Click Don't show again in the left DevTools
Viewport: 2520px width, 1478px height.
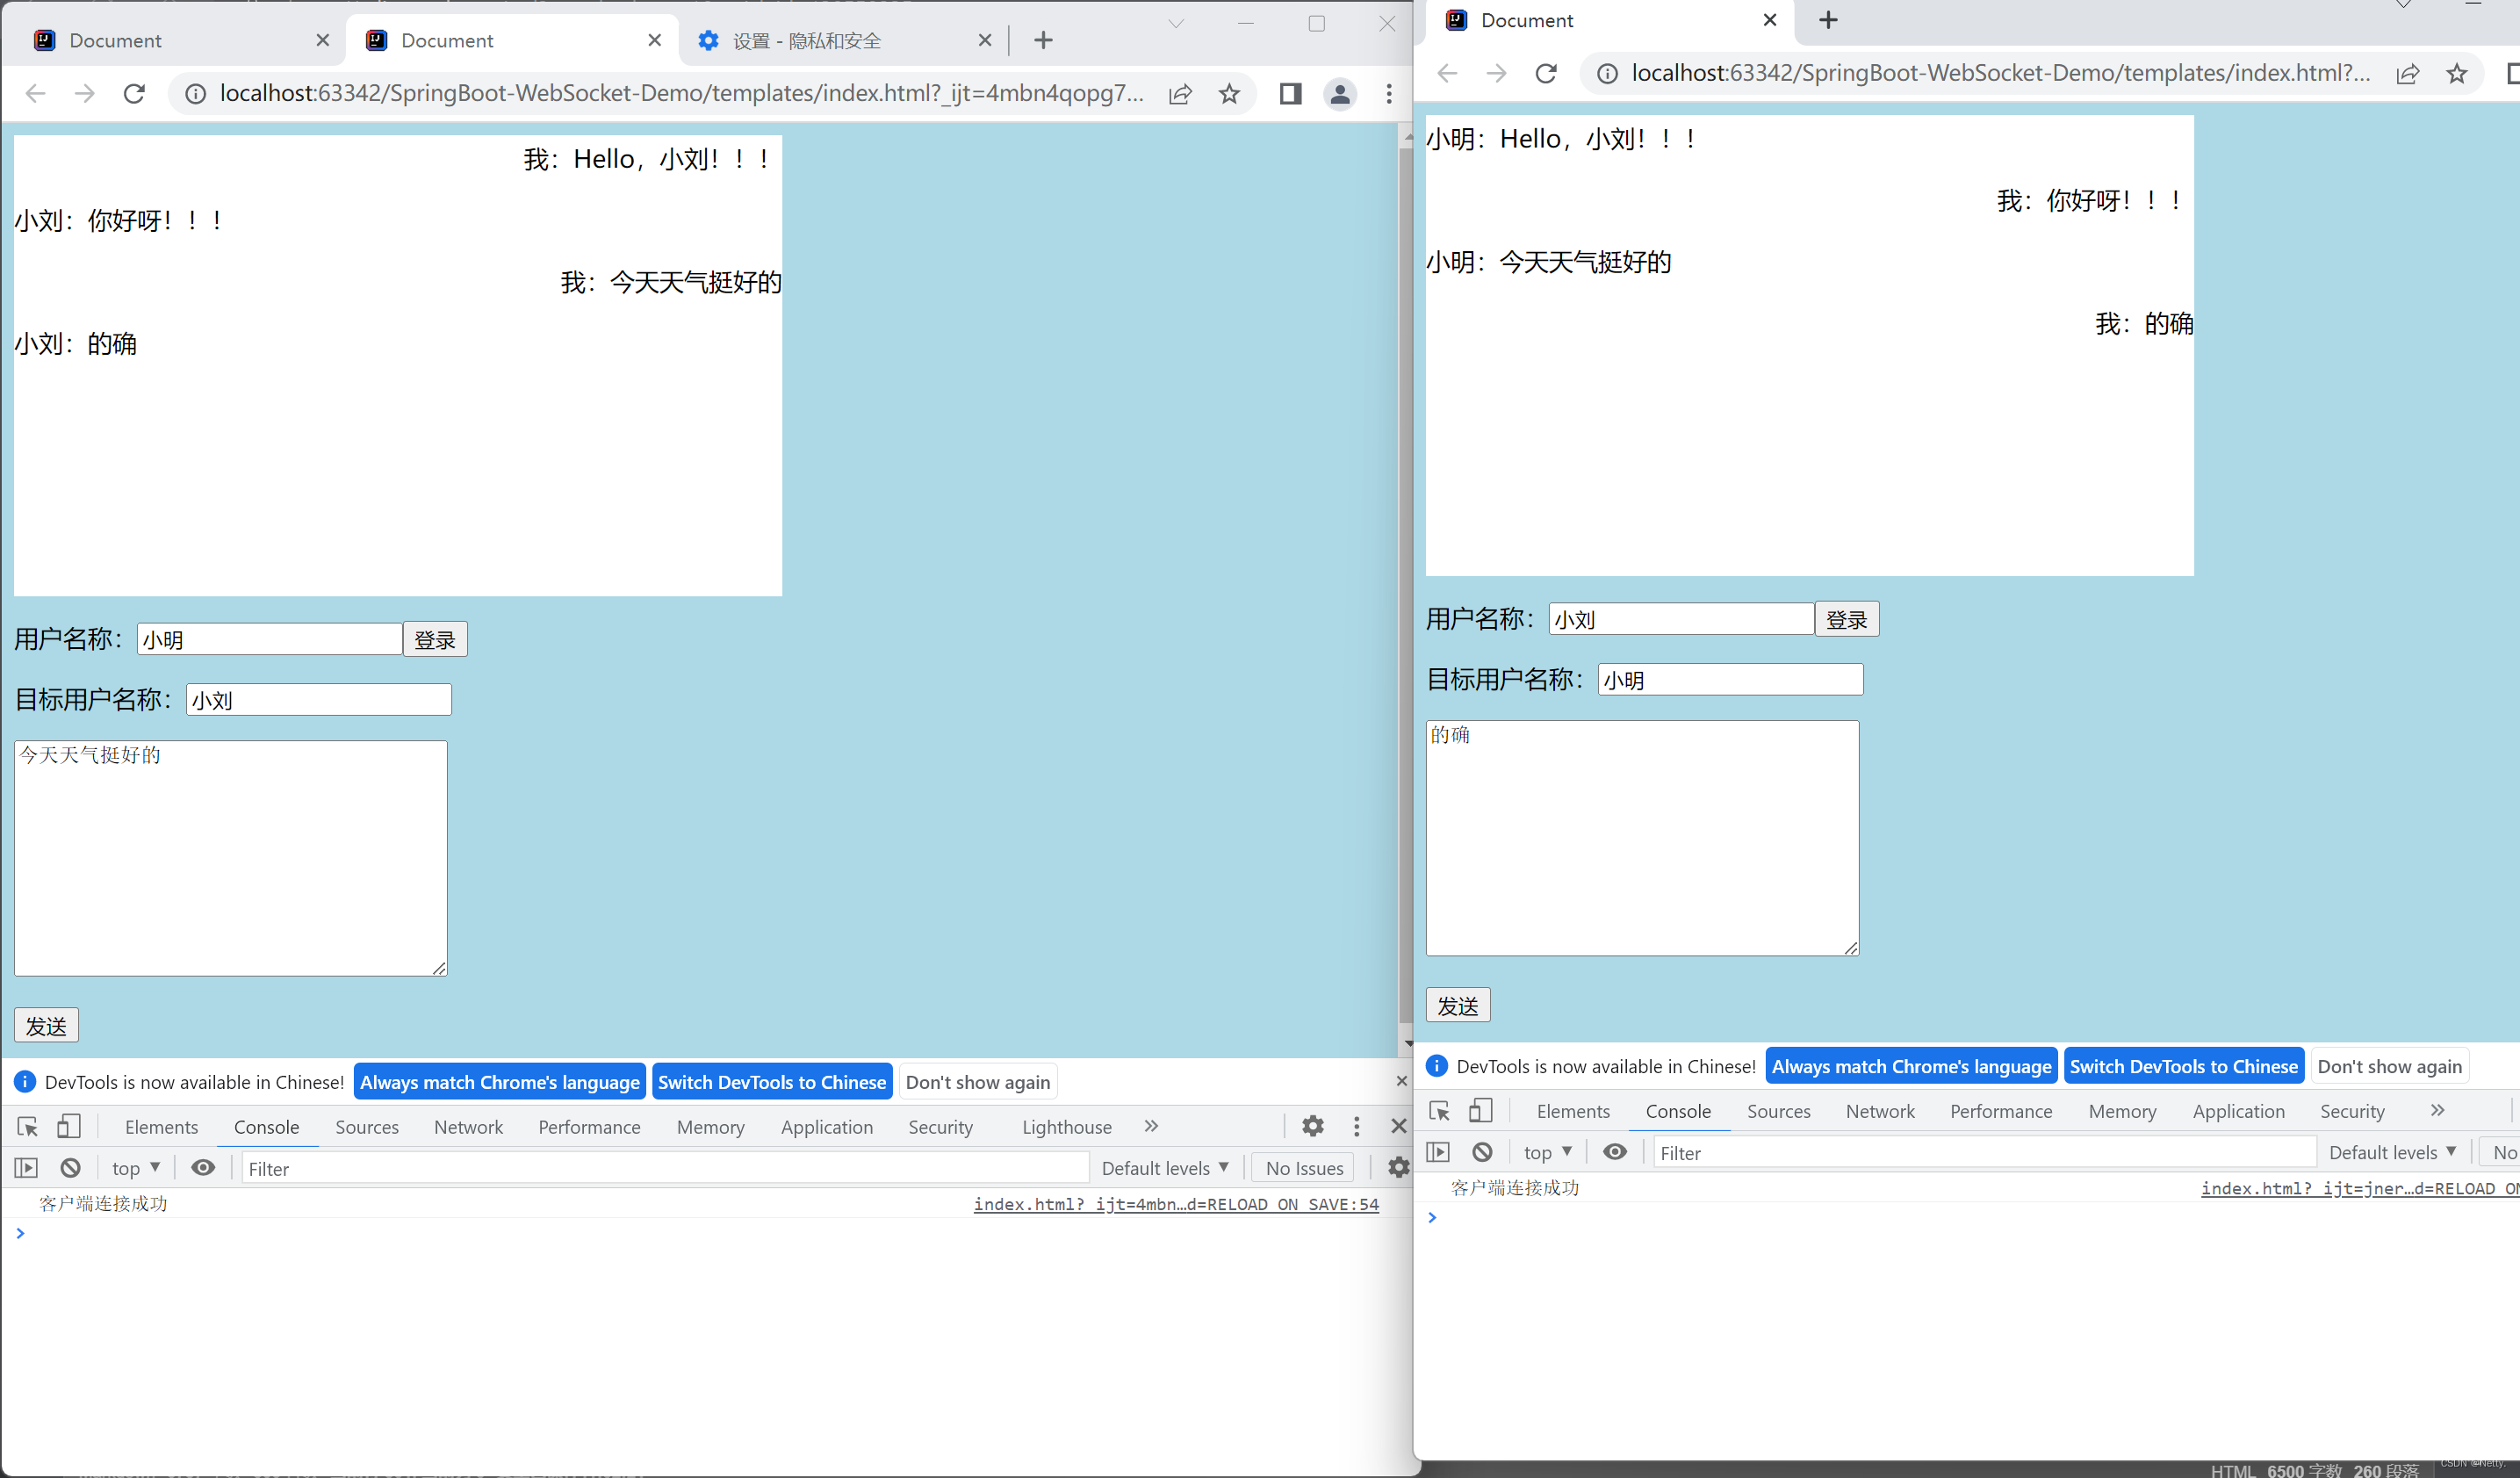pos(978,1082)
